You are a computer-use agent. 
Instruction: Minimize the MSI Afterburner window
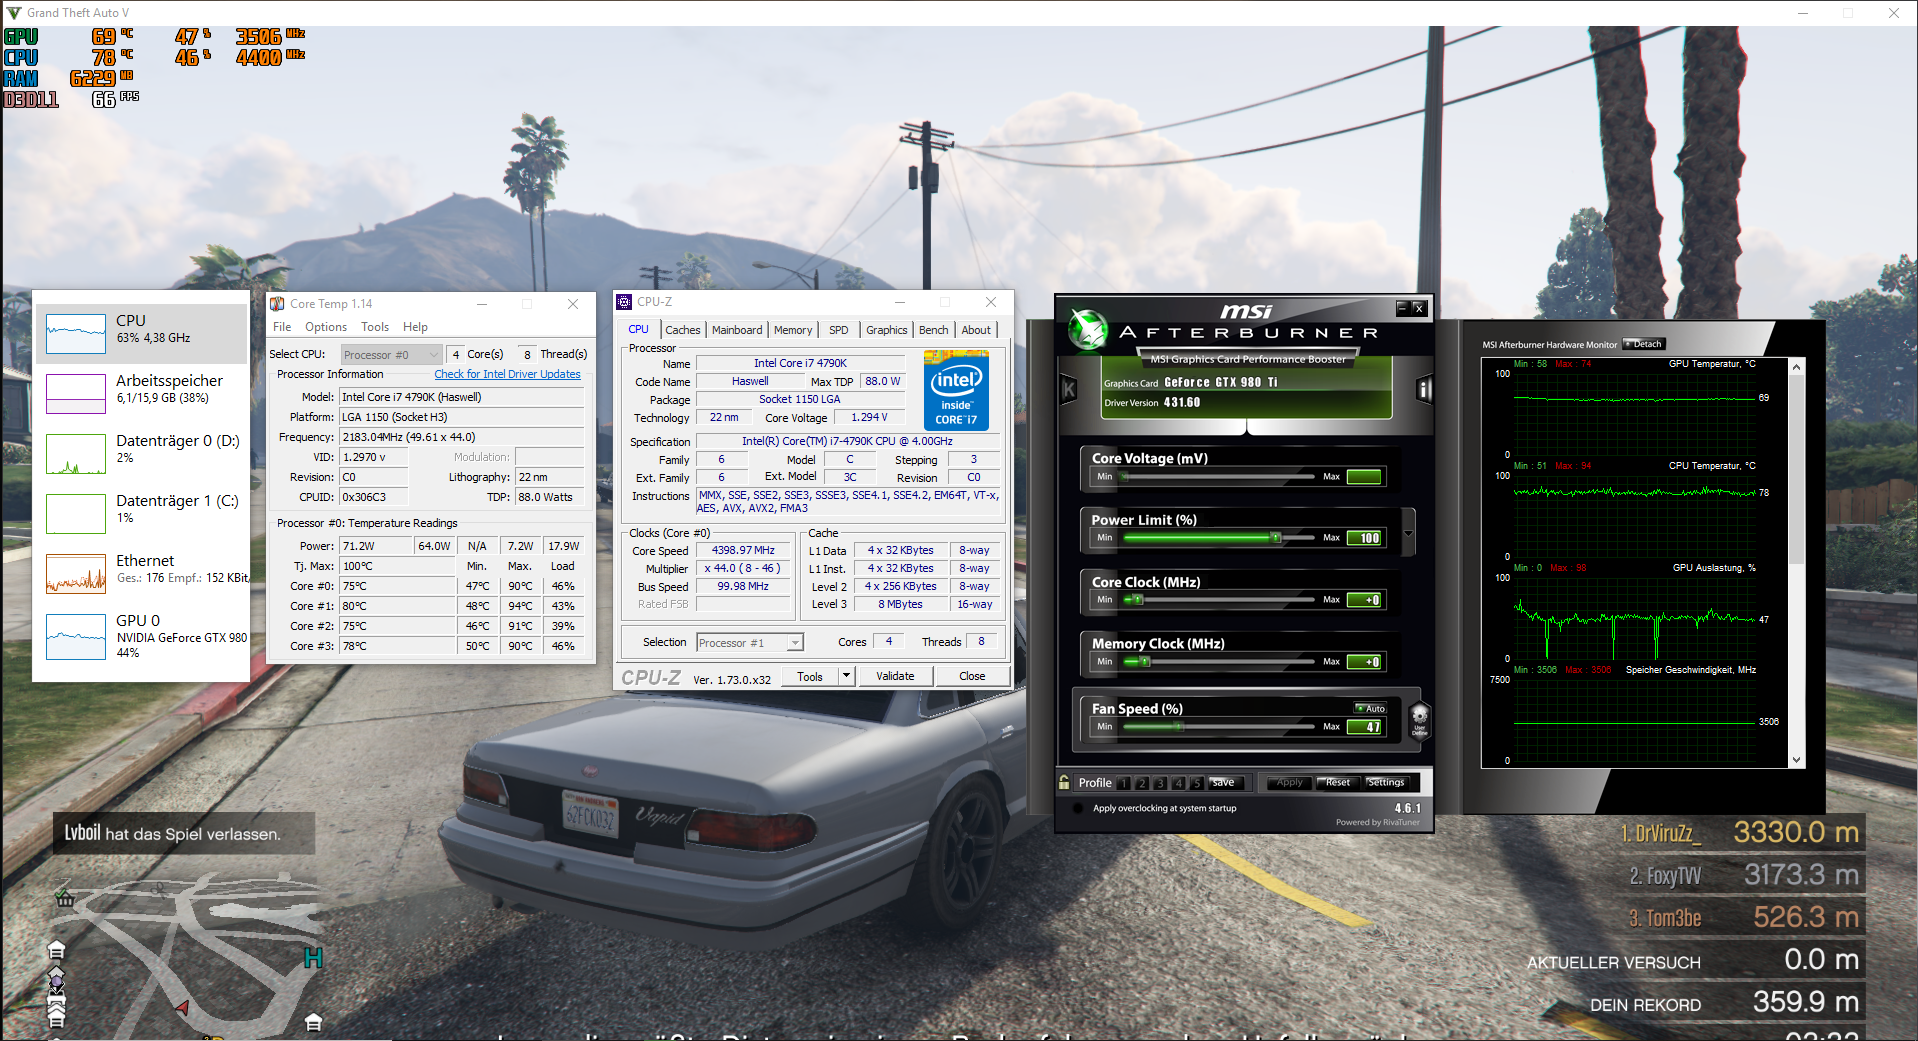1402,308
